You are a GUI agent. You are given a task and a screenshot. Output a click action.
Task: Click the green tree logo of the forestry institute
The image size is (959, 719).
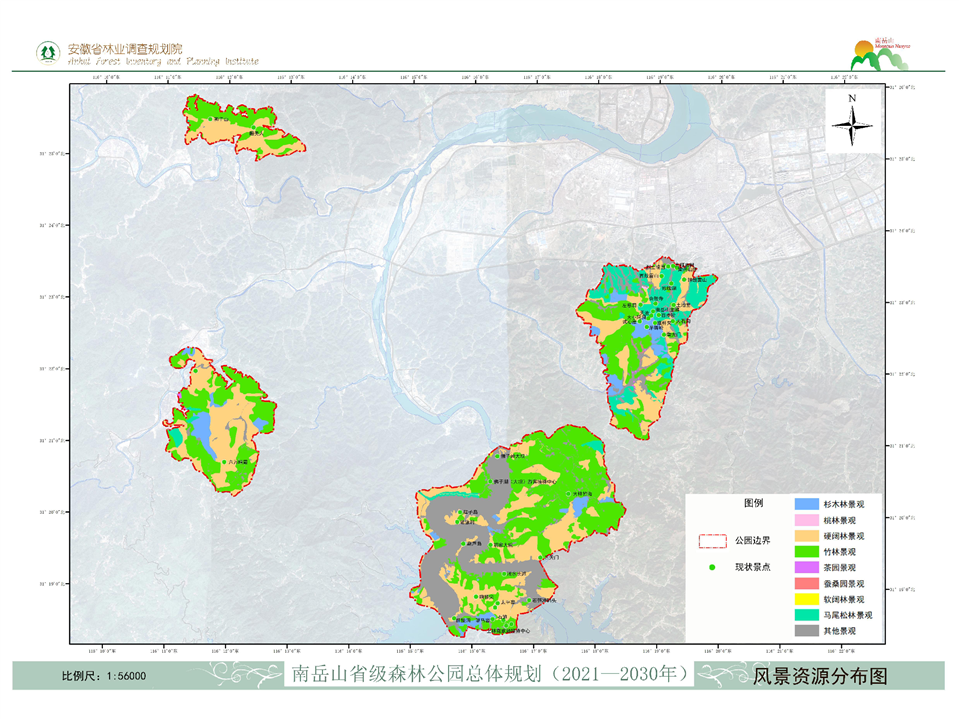pyautogui.click(x=46, y=52)
